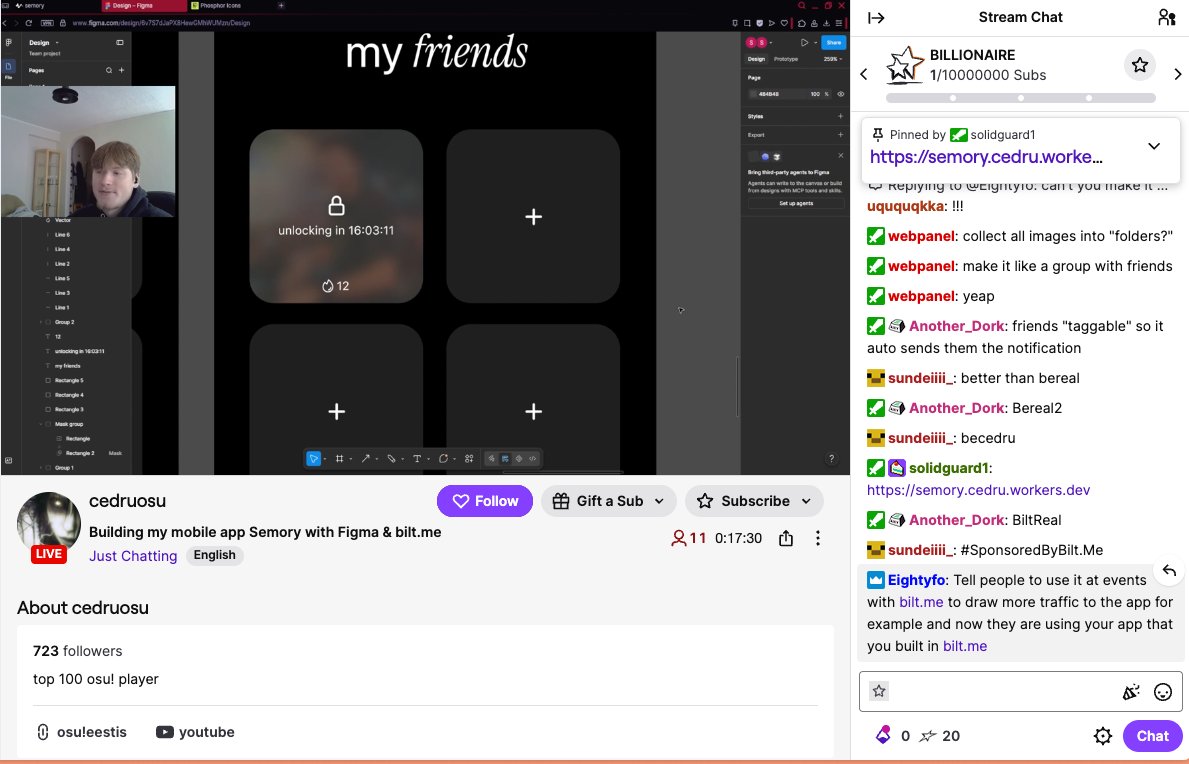The height and width of the screenshot is (764, 1189).
Task: Click the cedruosu profile avatar
Action: point(49,524)
